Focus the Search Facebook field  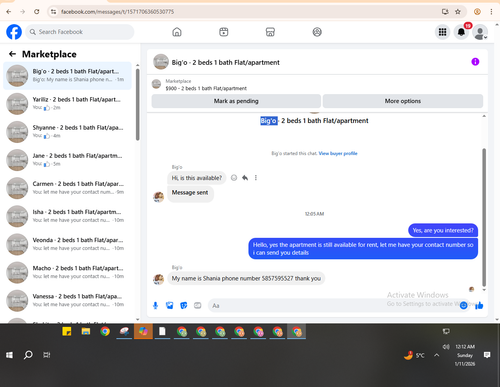79,32
